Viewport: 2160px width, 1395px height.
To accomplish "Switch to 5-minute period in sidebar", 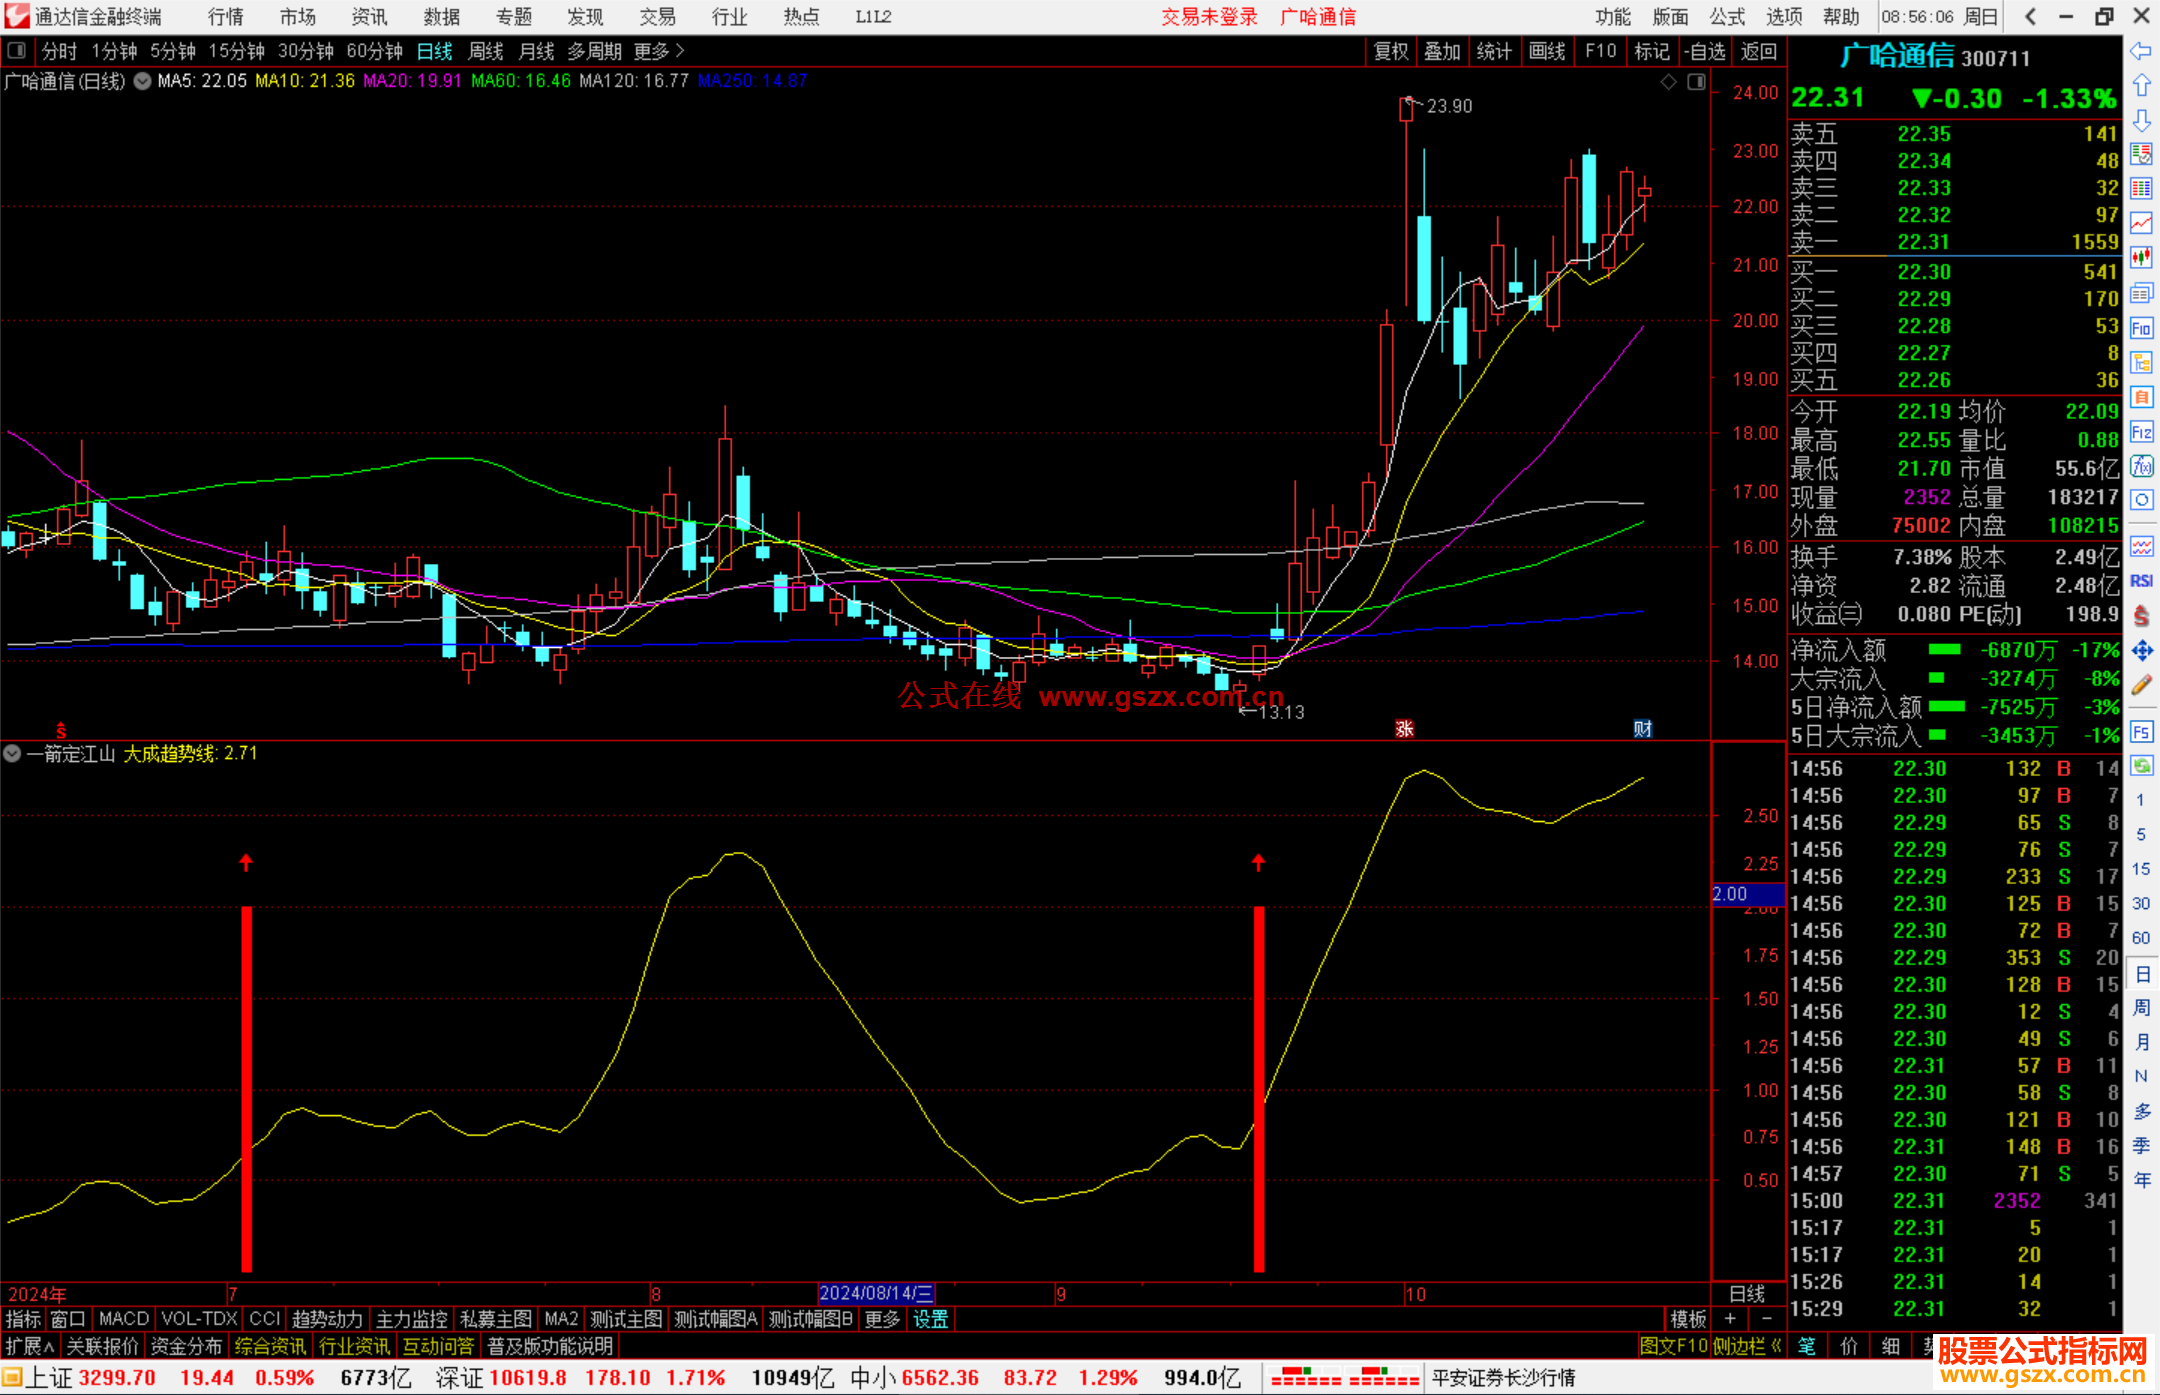I will tap(2140, 834).
